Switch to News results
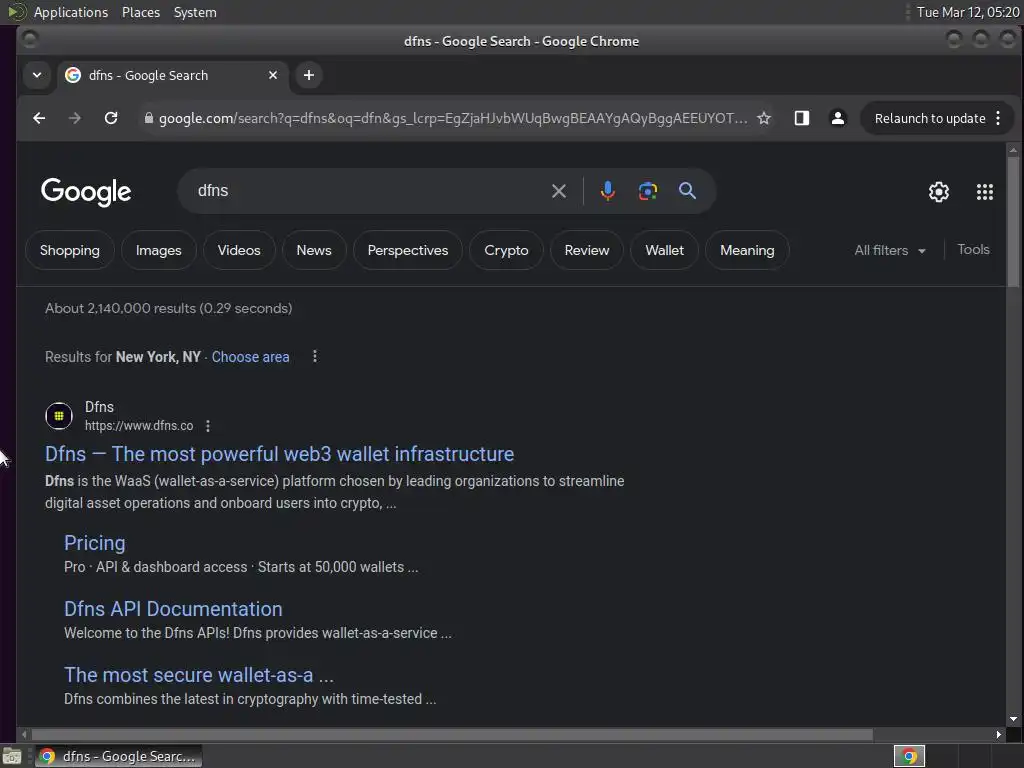Screen dimensions: 1024x768 [x=314, y=250]
